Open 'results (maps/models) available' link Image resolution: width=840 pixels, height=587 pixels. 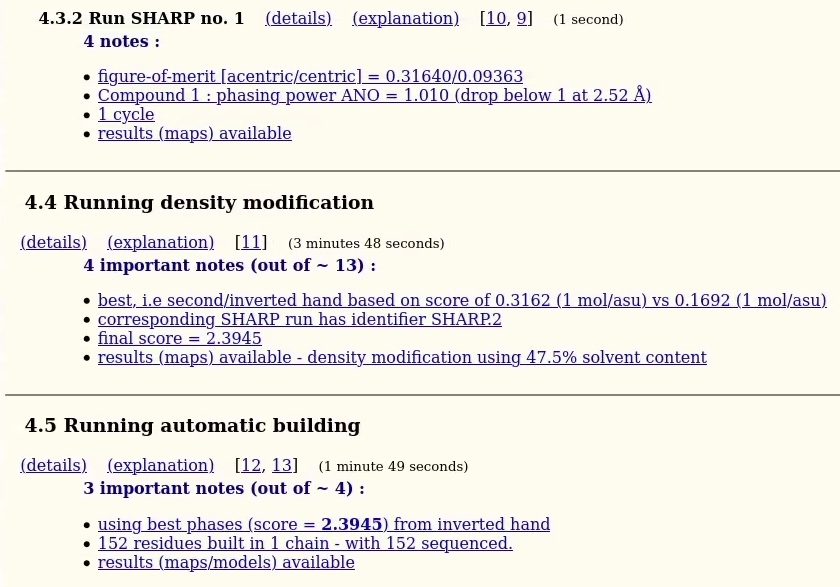[226, 563]
